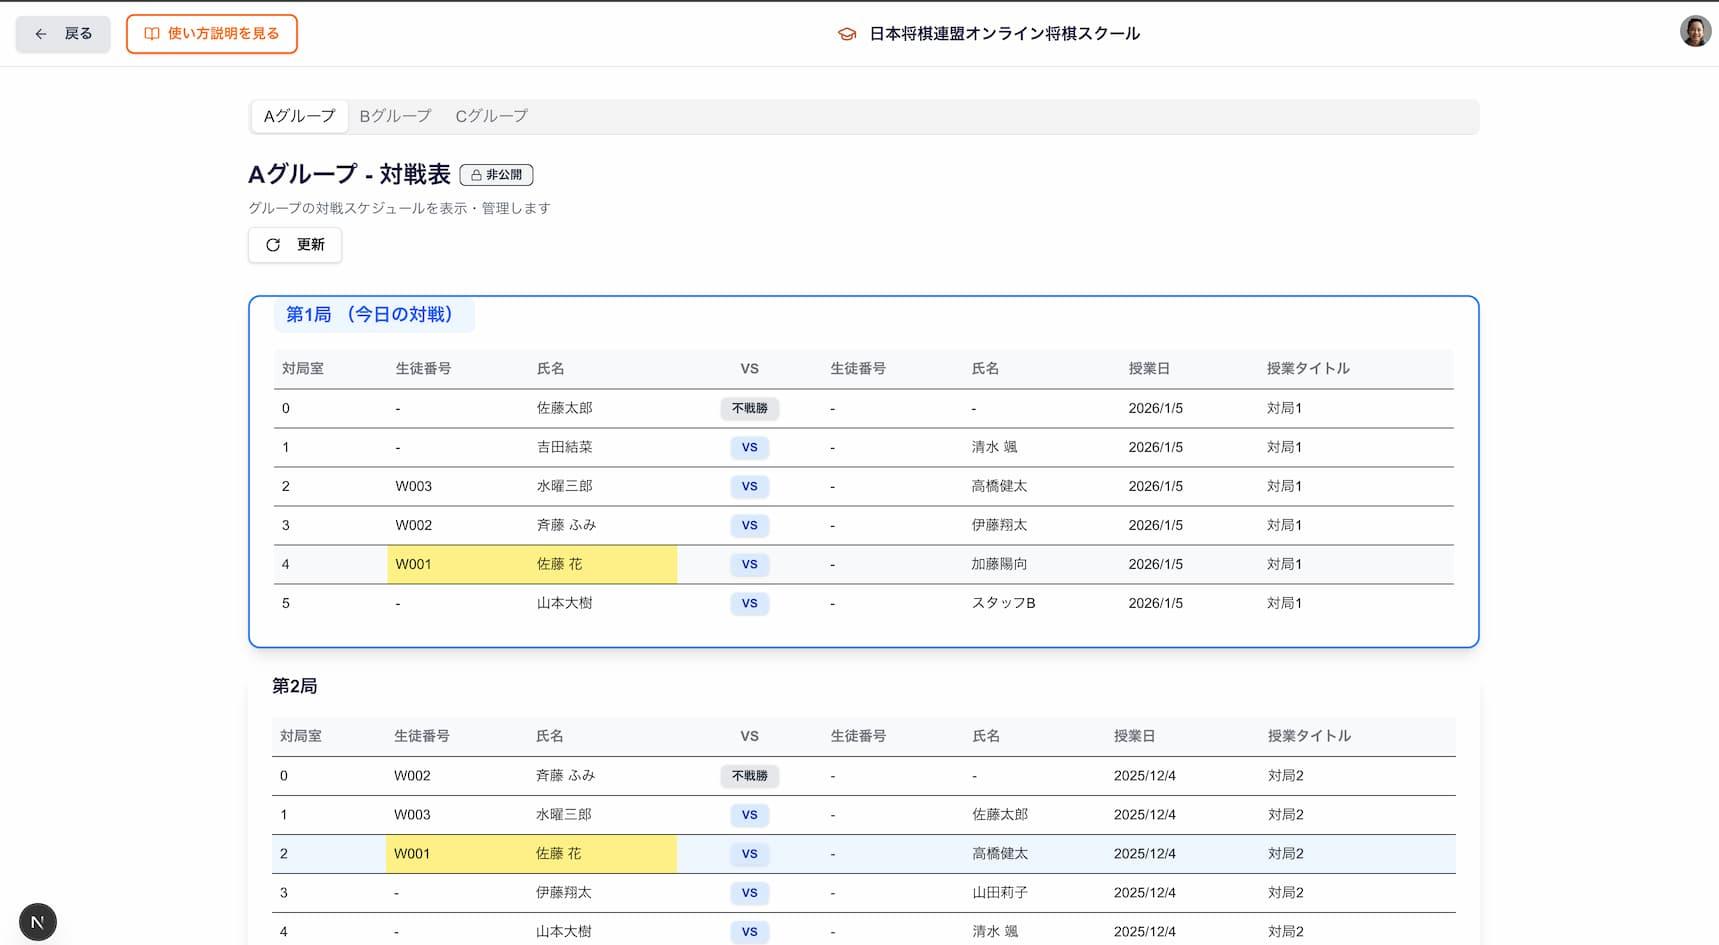Click the 不戦勝 badge for 斉藤ふみ in 第2局
1719x945 pixels.
tap(749, 775)
